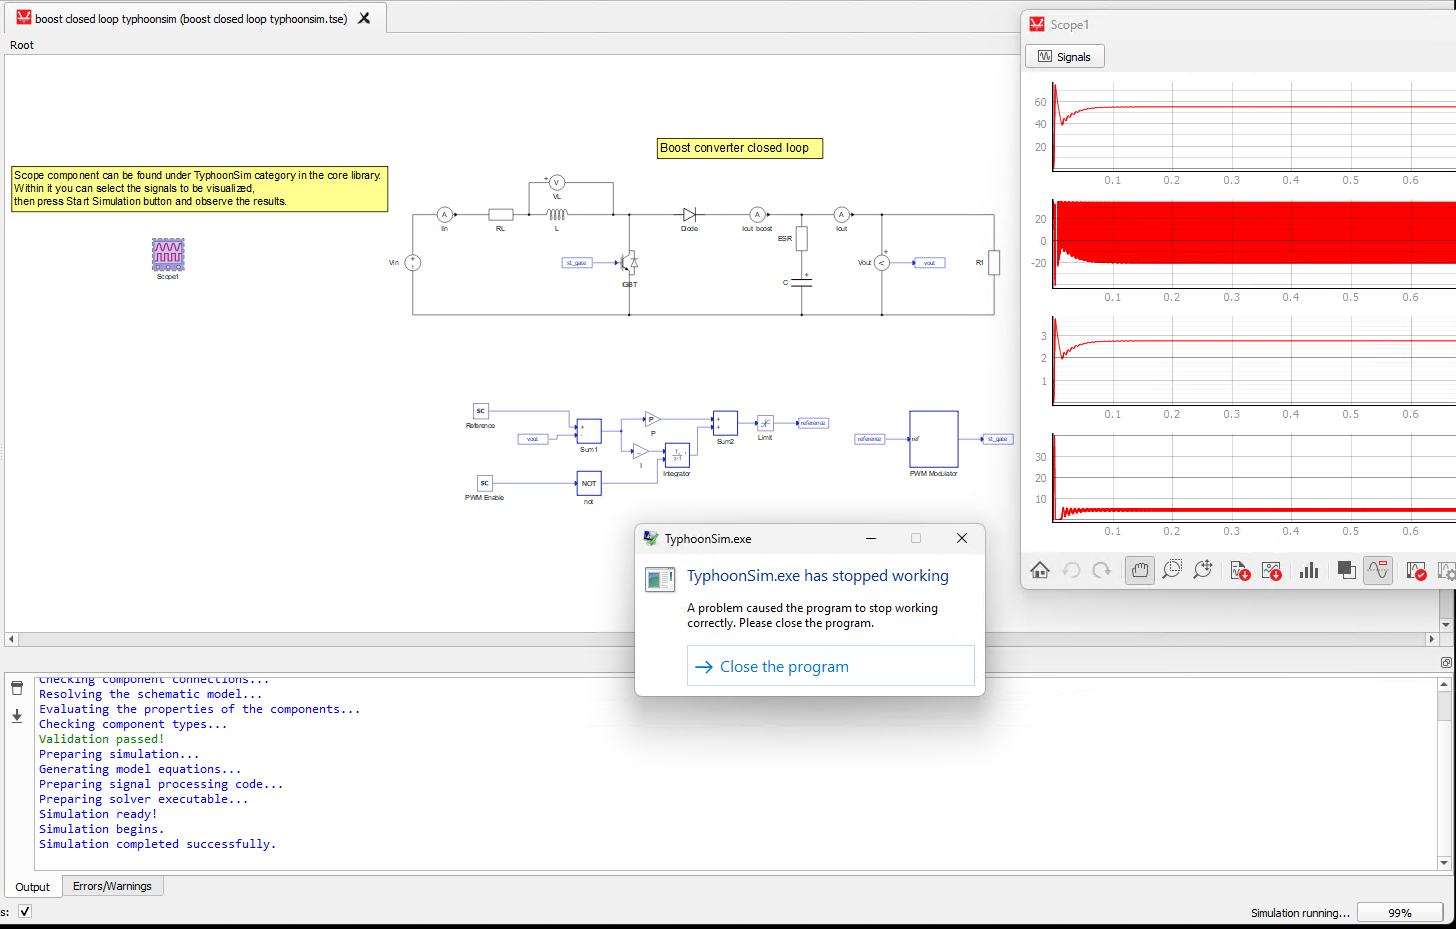This screenshot has width=1456, height=929.
Task: Click the Root breadcrumb label
Action: click(22, 45)
